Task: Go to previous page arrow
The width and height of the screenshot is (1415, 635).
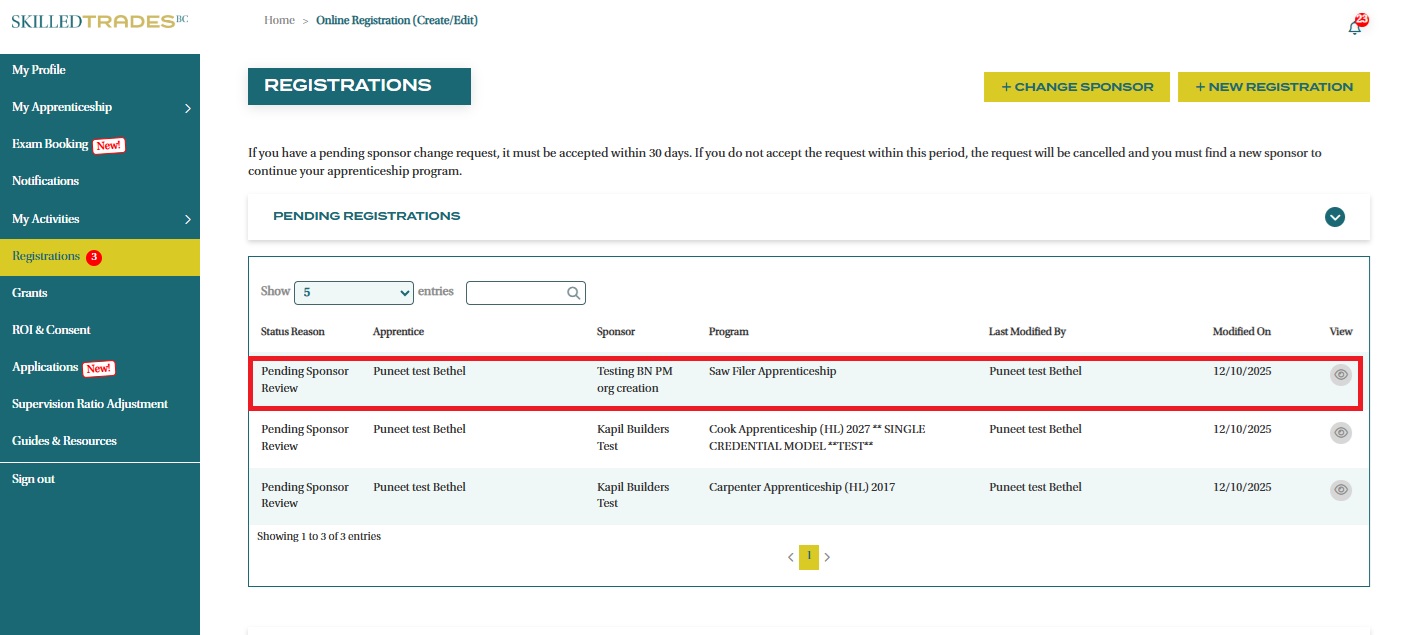Action: [790, 557]
